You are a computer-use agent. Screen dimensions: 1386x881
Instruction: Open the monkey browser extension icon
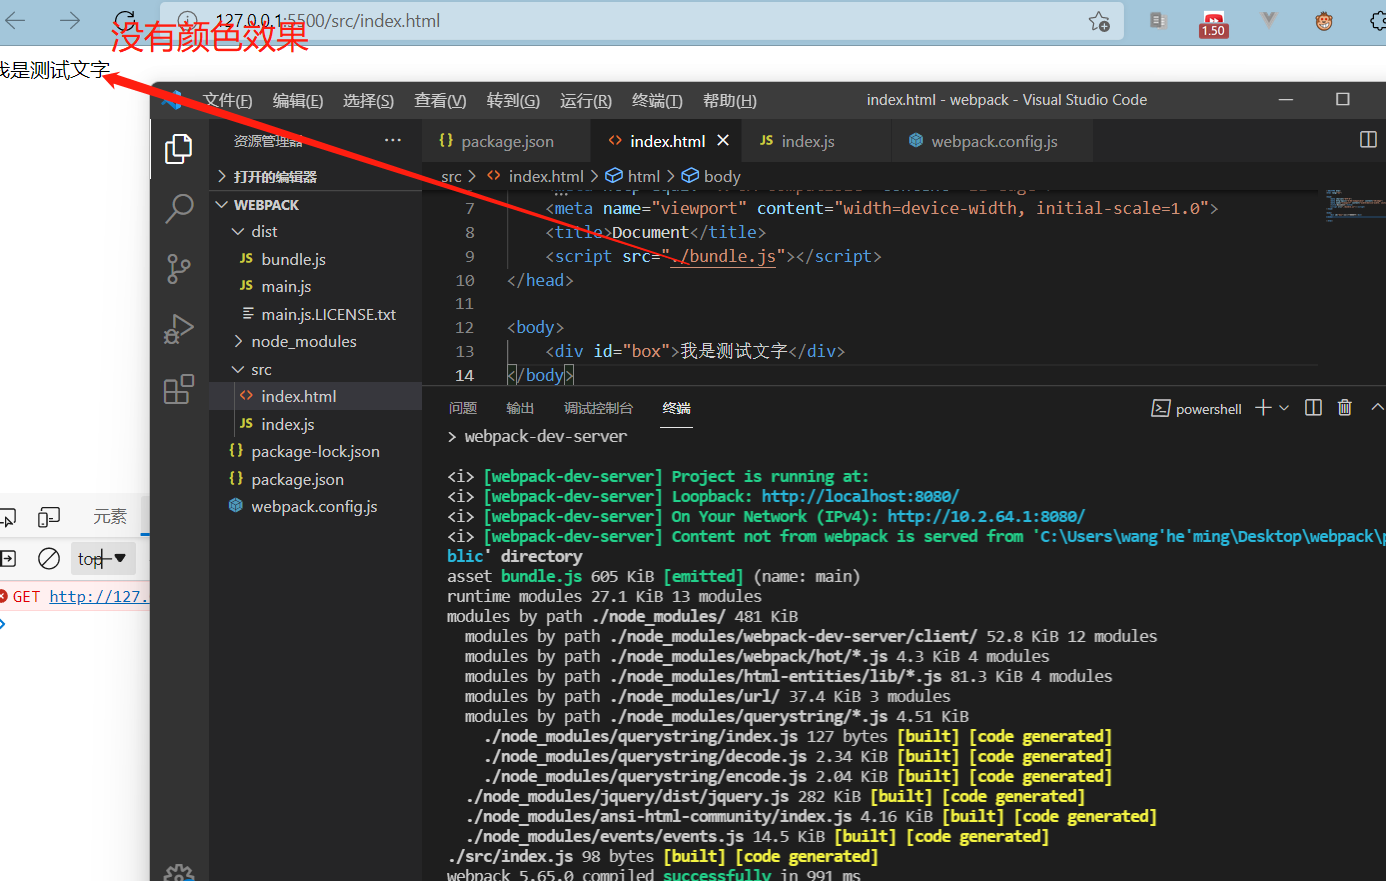pos(1324,21)
